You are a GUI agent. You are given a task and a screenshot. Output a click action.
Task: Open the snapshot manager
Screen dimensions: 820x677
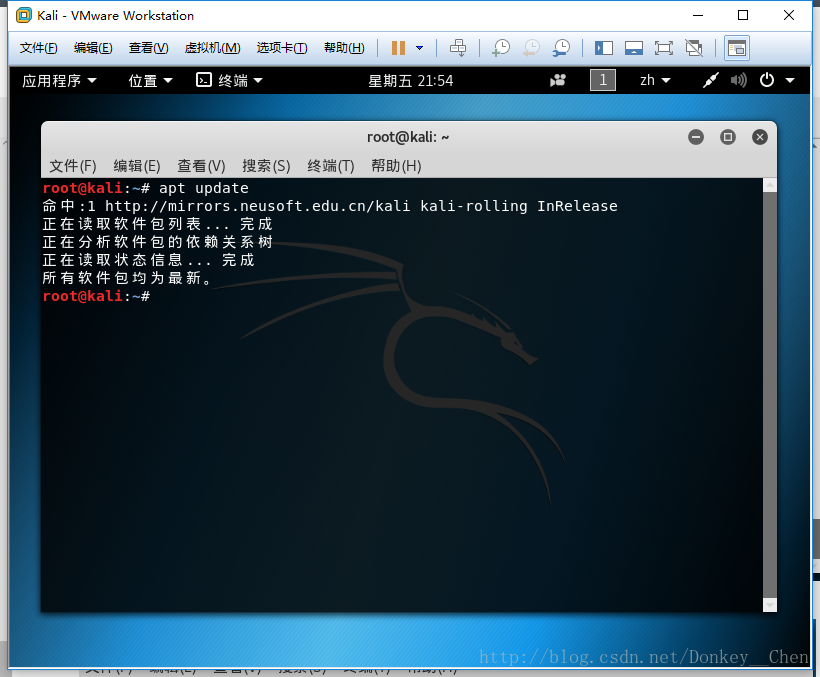coord(561,48)
